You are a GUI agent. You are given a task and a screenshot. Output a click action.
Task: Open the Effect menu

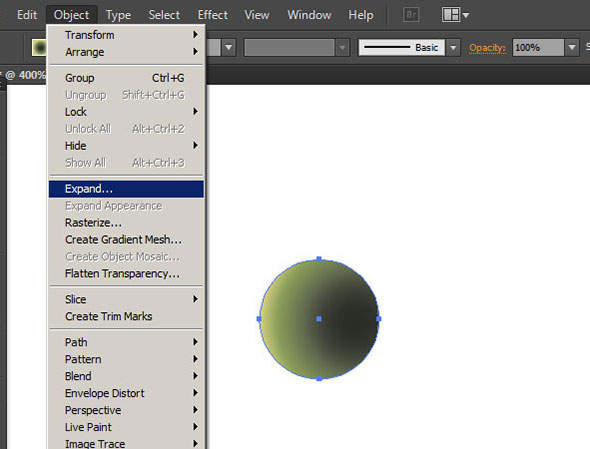tap(213, 15)
